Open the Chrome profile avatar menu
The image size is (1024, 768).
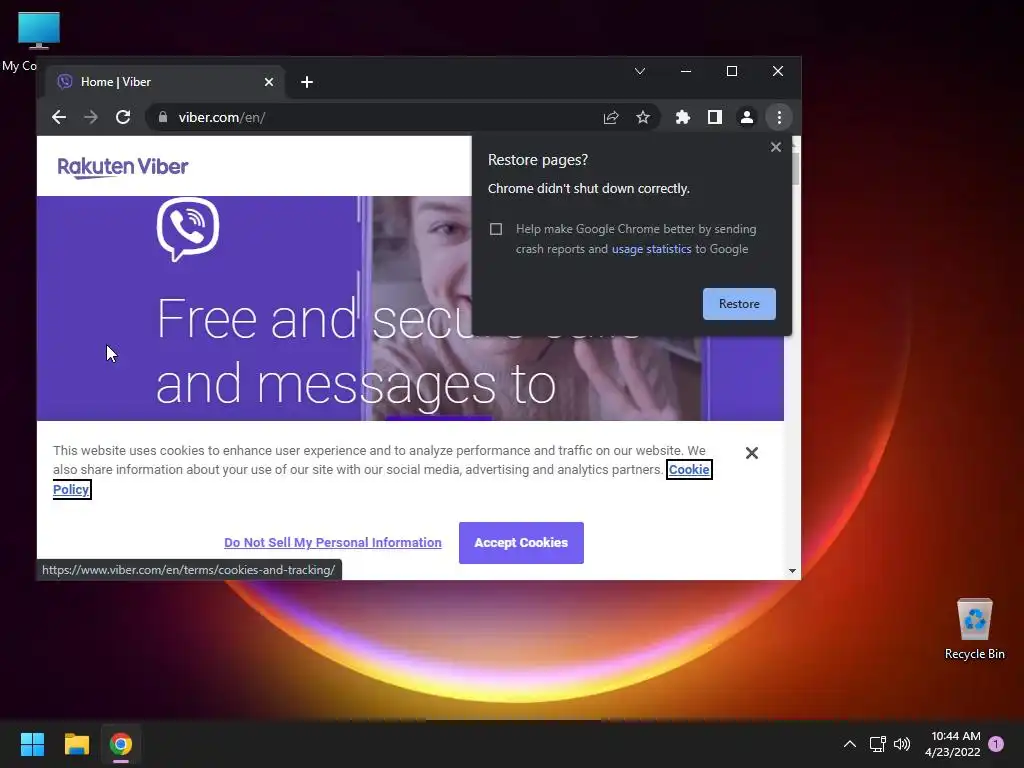(746, 118)
